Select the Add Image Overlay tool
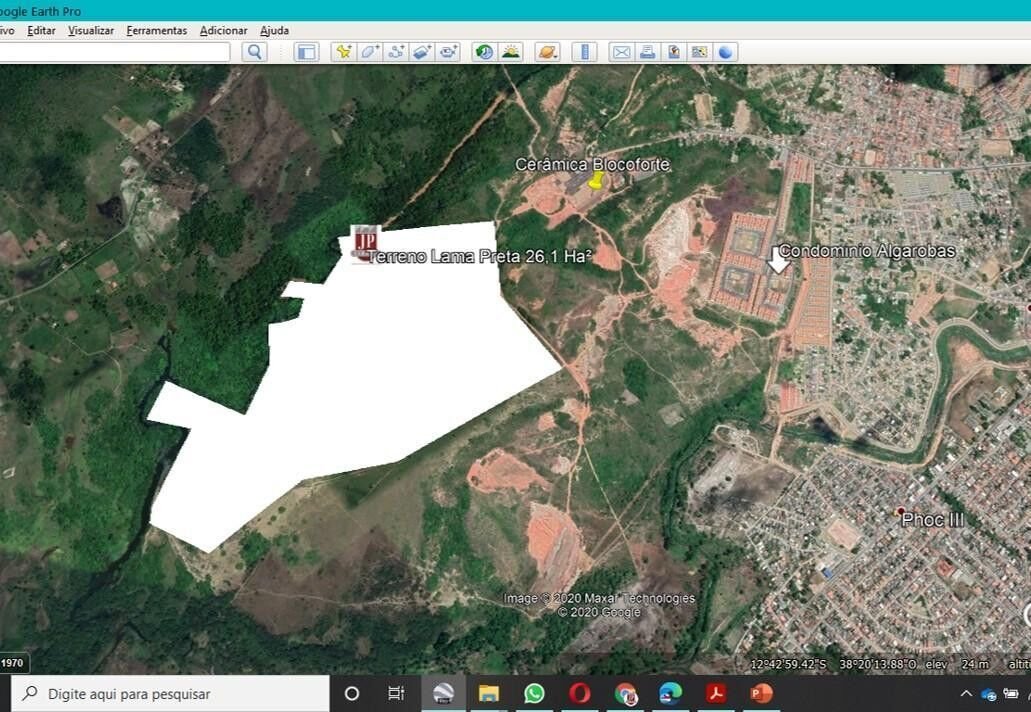Screen dimensions: 1031x712 (x=421, y=52)
